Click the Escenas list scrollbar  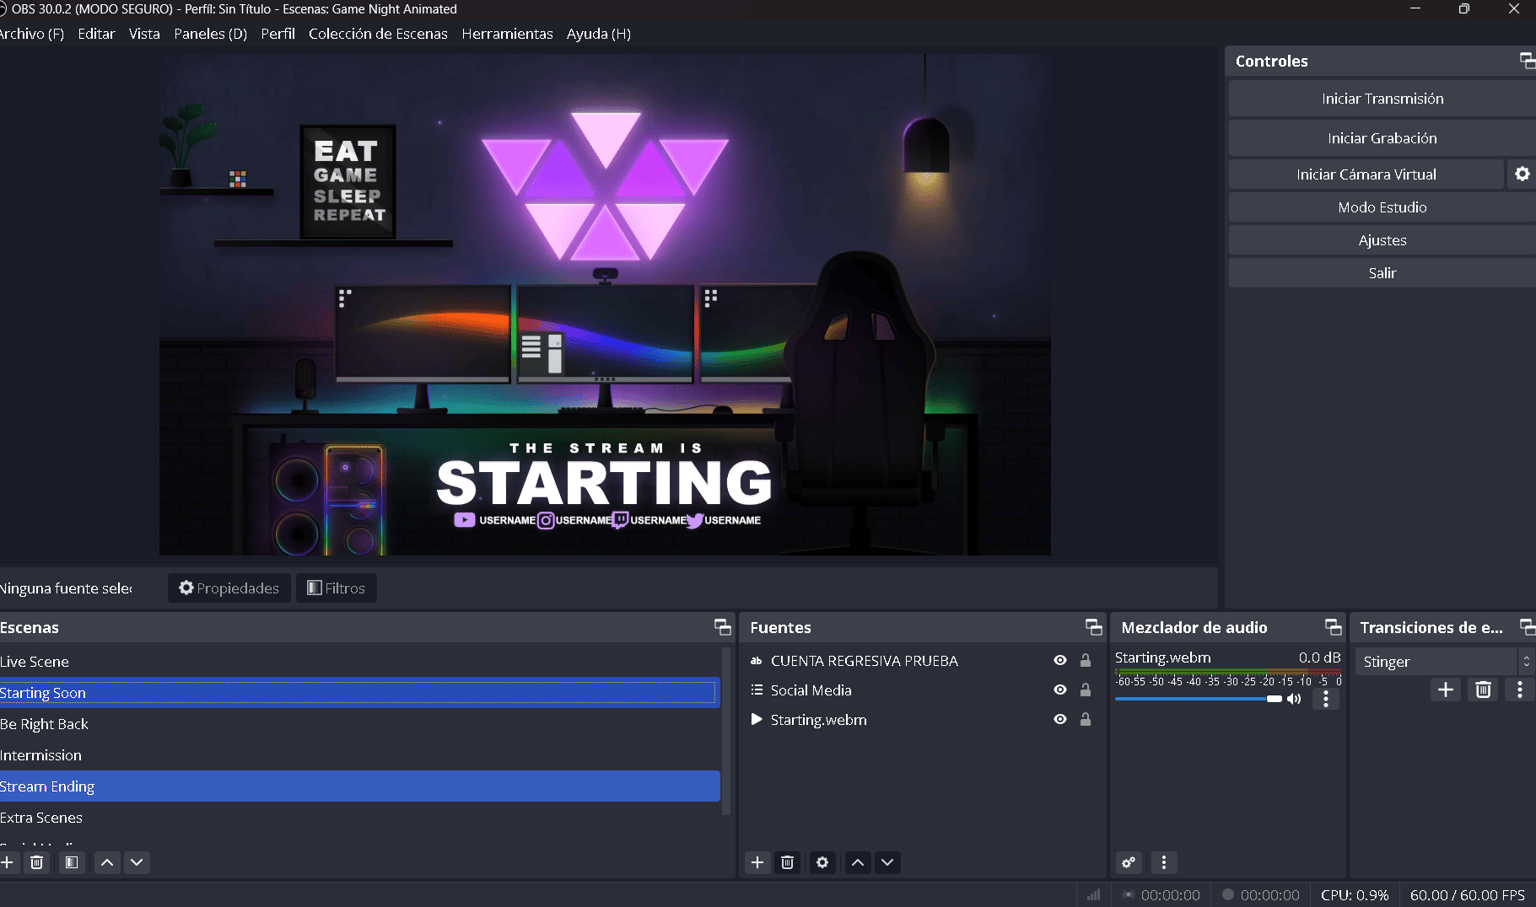[x=726, y=730]
